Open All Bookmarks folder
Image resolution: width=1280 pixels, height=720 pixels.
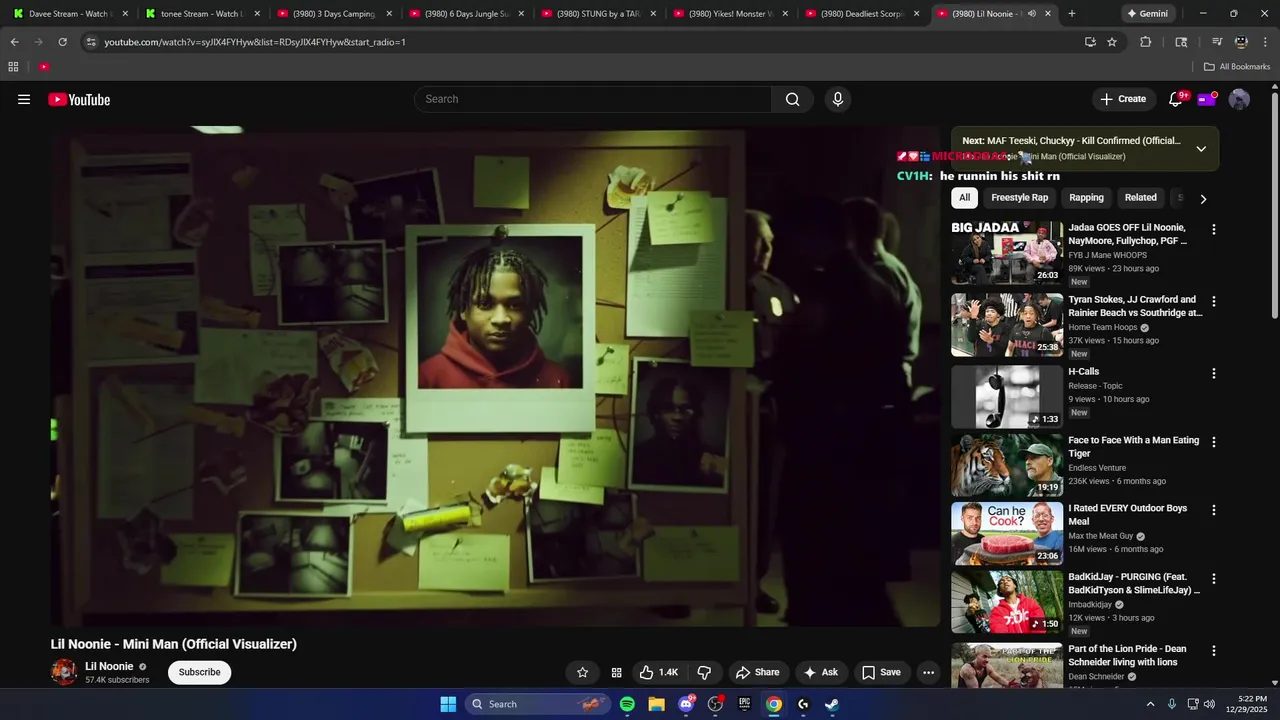[x=1237, y=67]
